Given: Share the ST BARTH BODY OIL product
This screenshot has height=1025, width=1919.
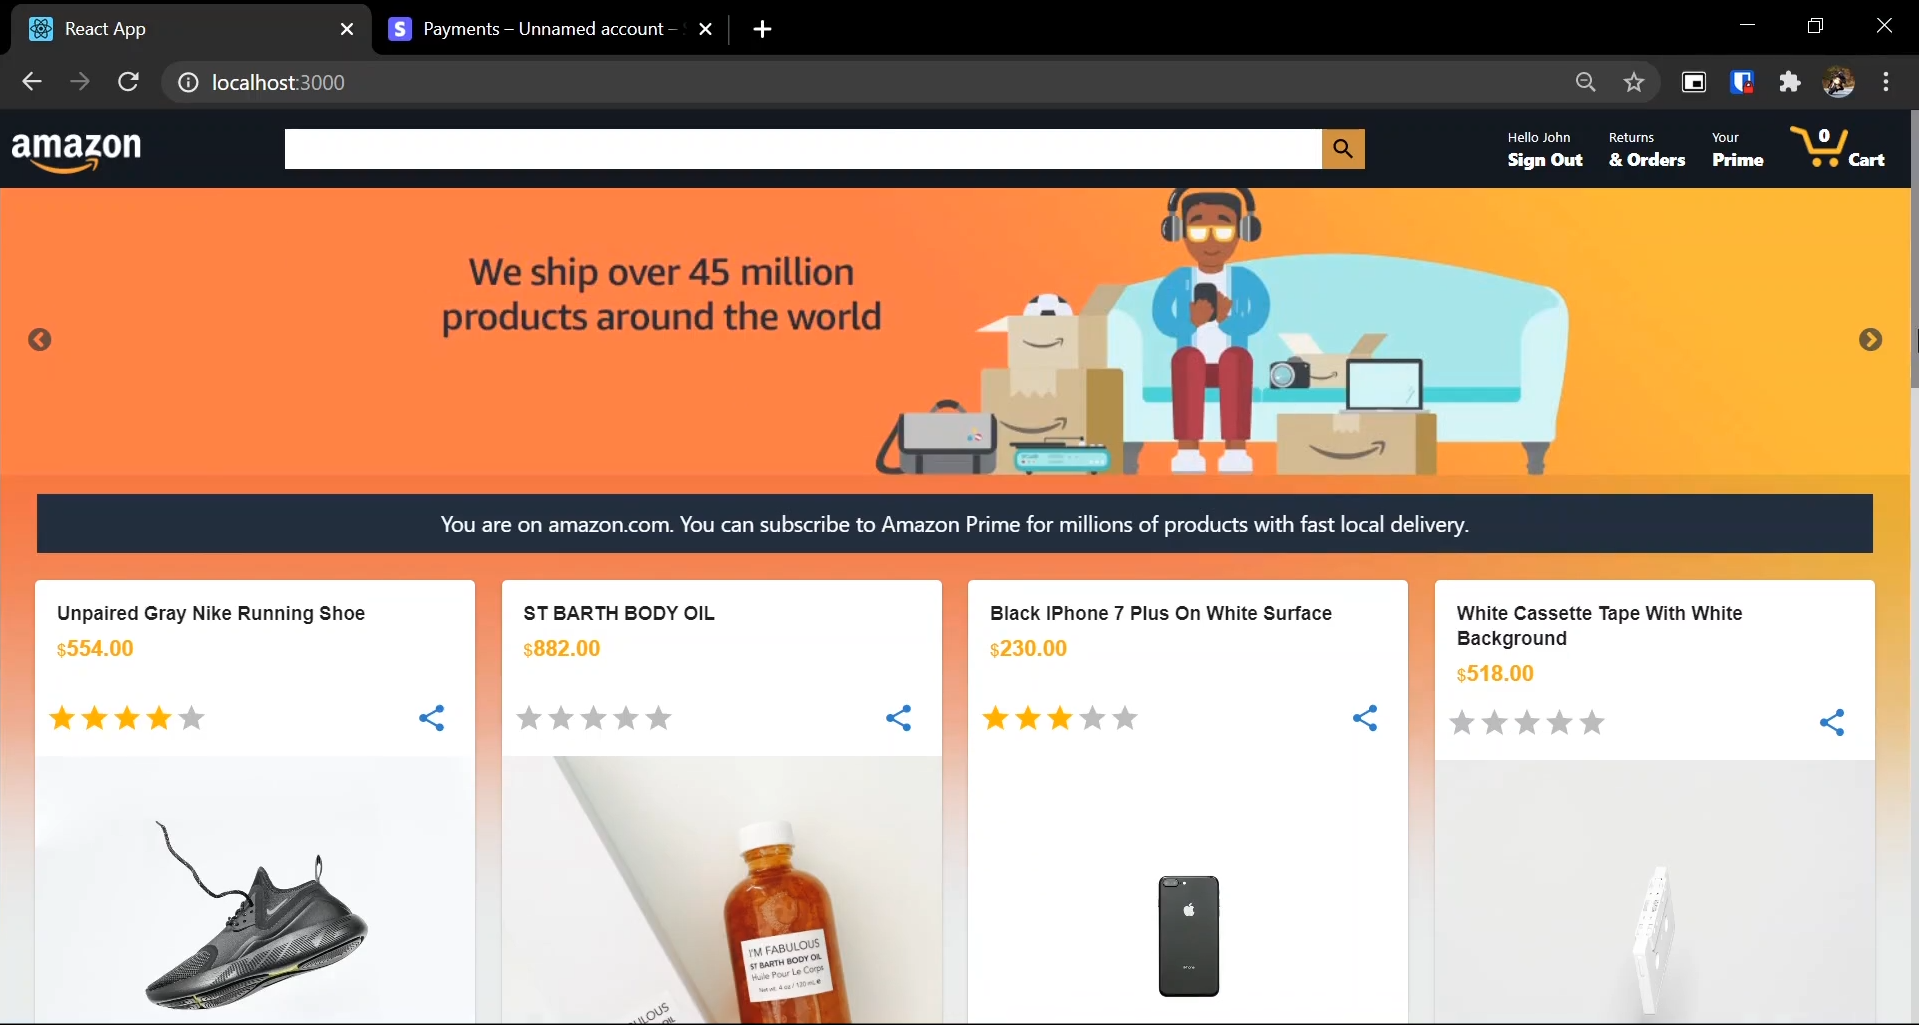Looking at the screenshot, I should [x=898, y=718].
